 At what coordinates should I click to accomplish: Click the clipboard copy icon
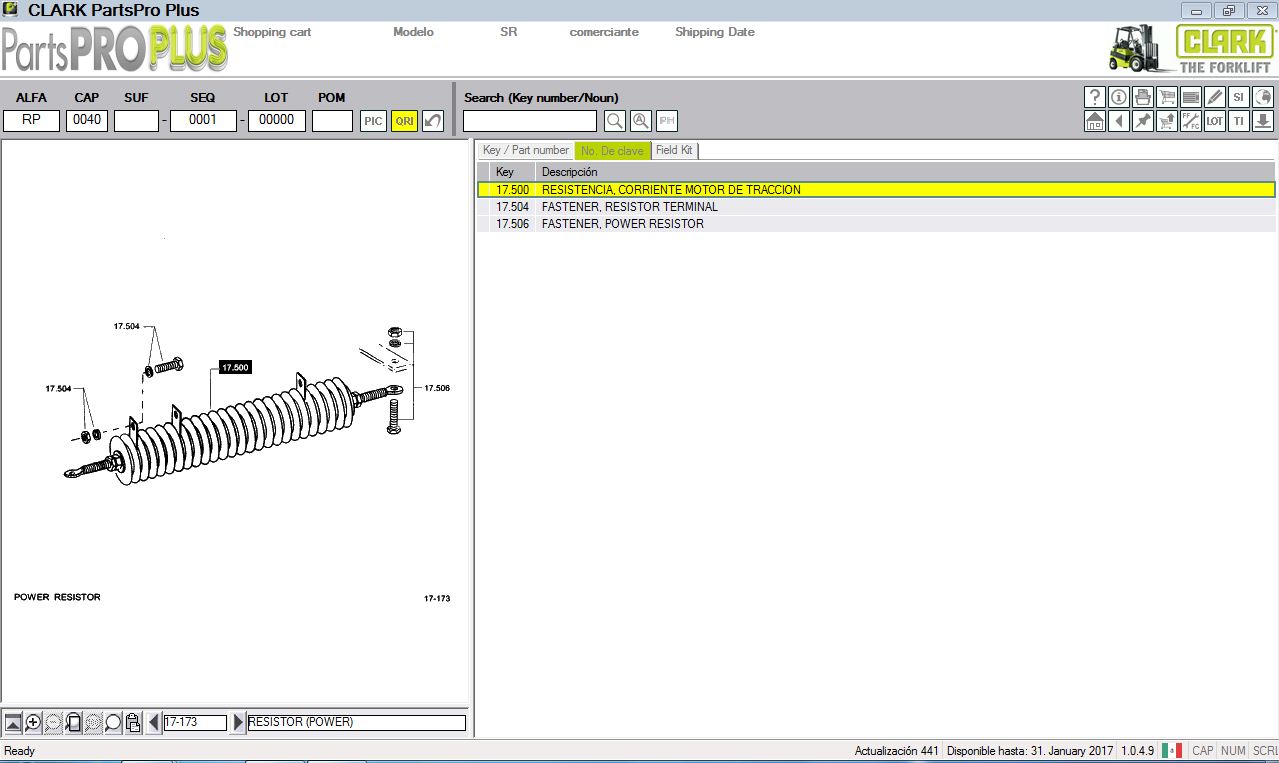coord(133,722)
